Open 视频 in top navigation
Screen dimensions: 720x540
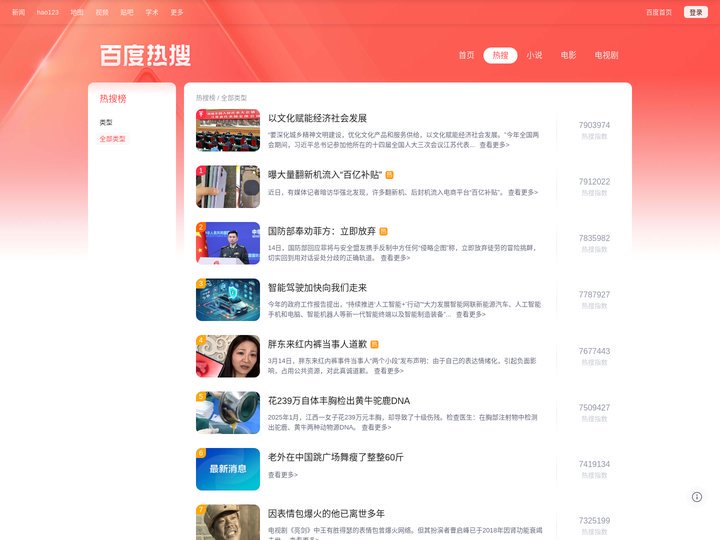[102, 12]
